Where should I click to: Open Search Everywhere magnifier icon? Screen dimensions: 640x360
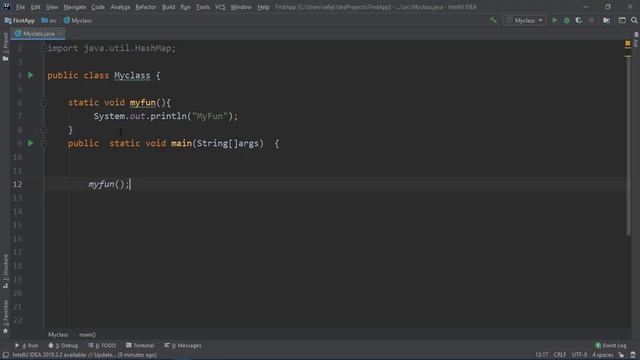coord(634,20)
